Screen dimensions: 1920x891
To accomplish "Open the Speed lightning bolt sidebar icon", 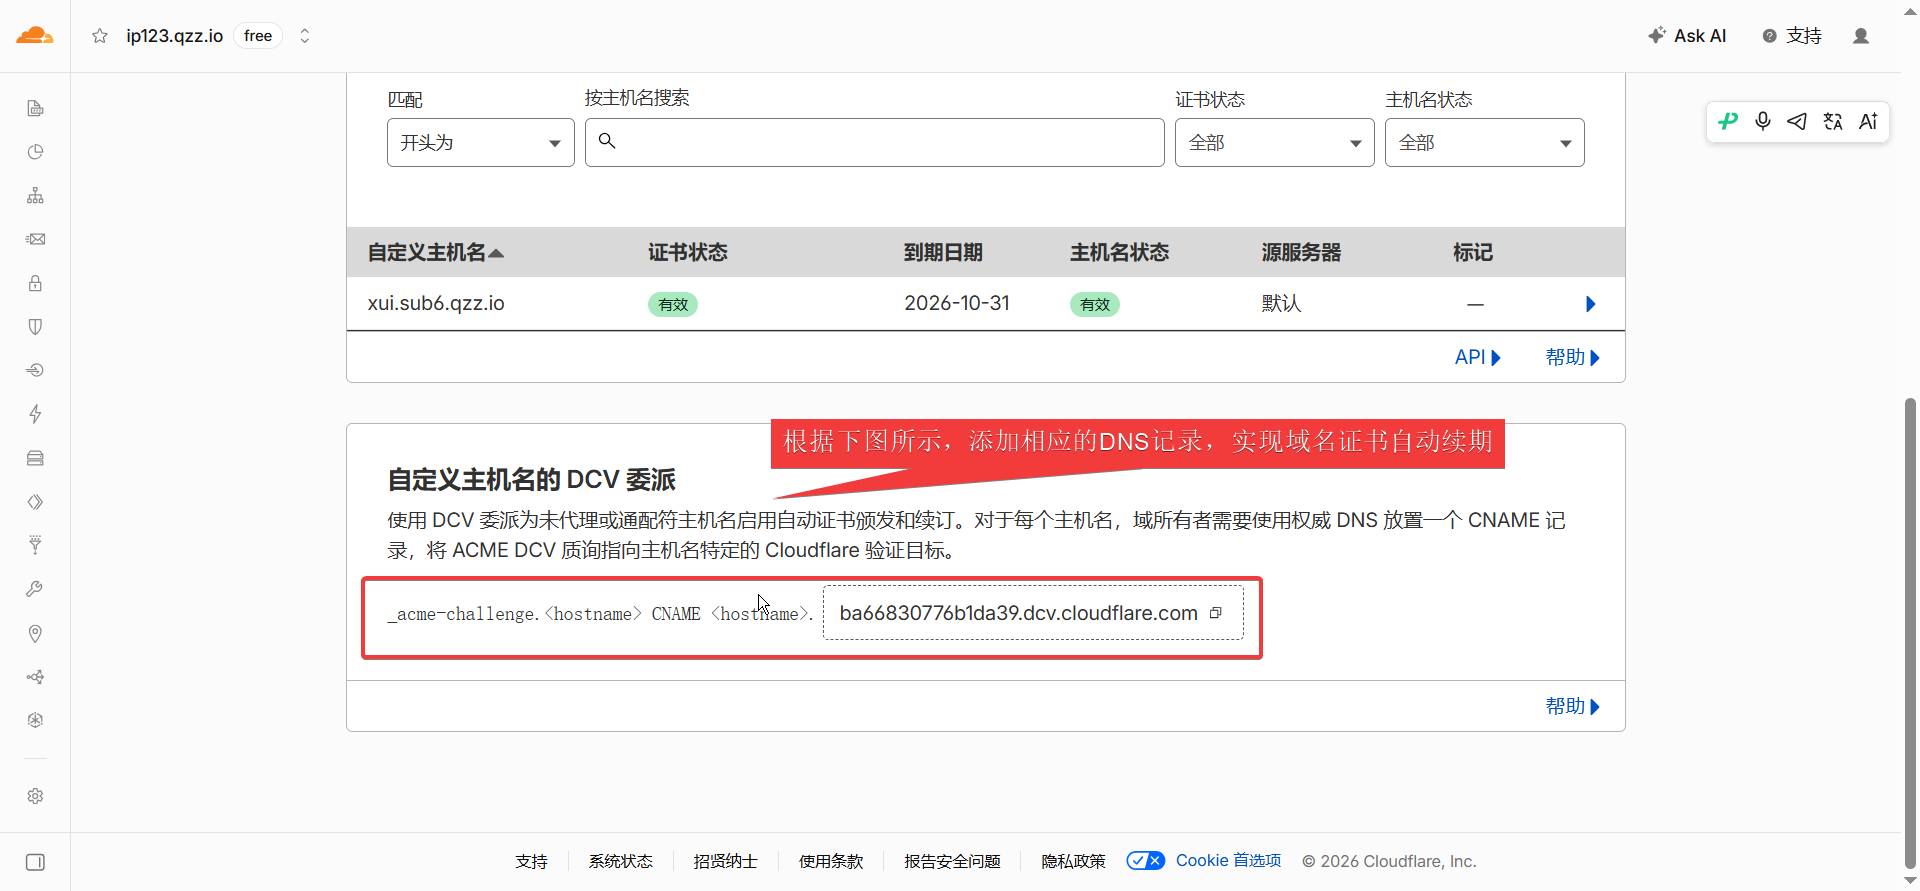I will (x=35, y=414).
